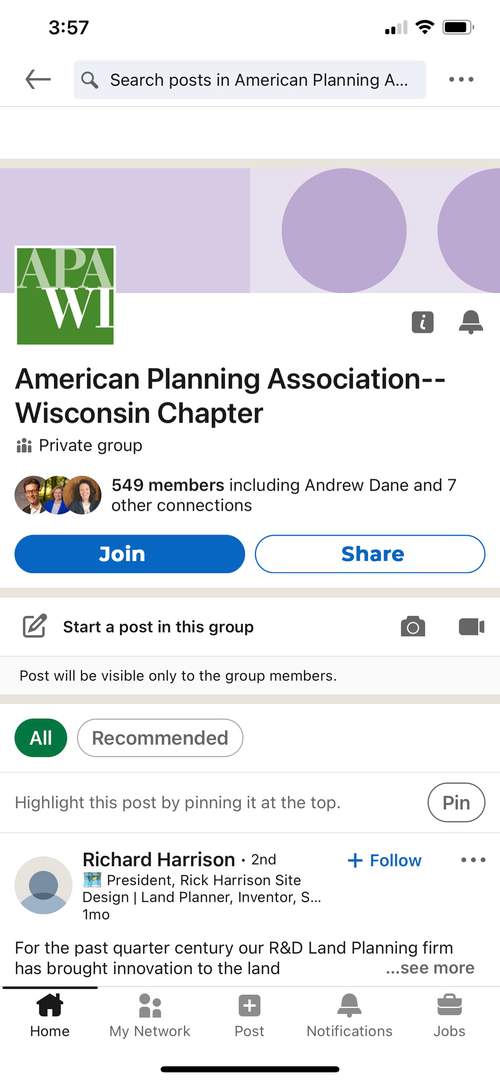The width and height of the screenshot is (500, 1082).
Task: Open Richard Harrison's post options menu
Action: (x=473, y=860)
